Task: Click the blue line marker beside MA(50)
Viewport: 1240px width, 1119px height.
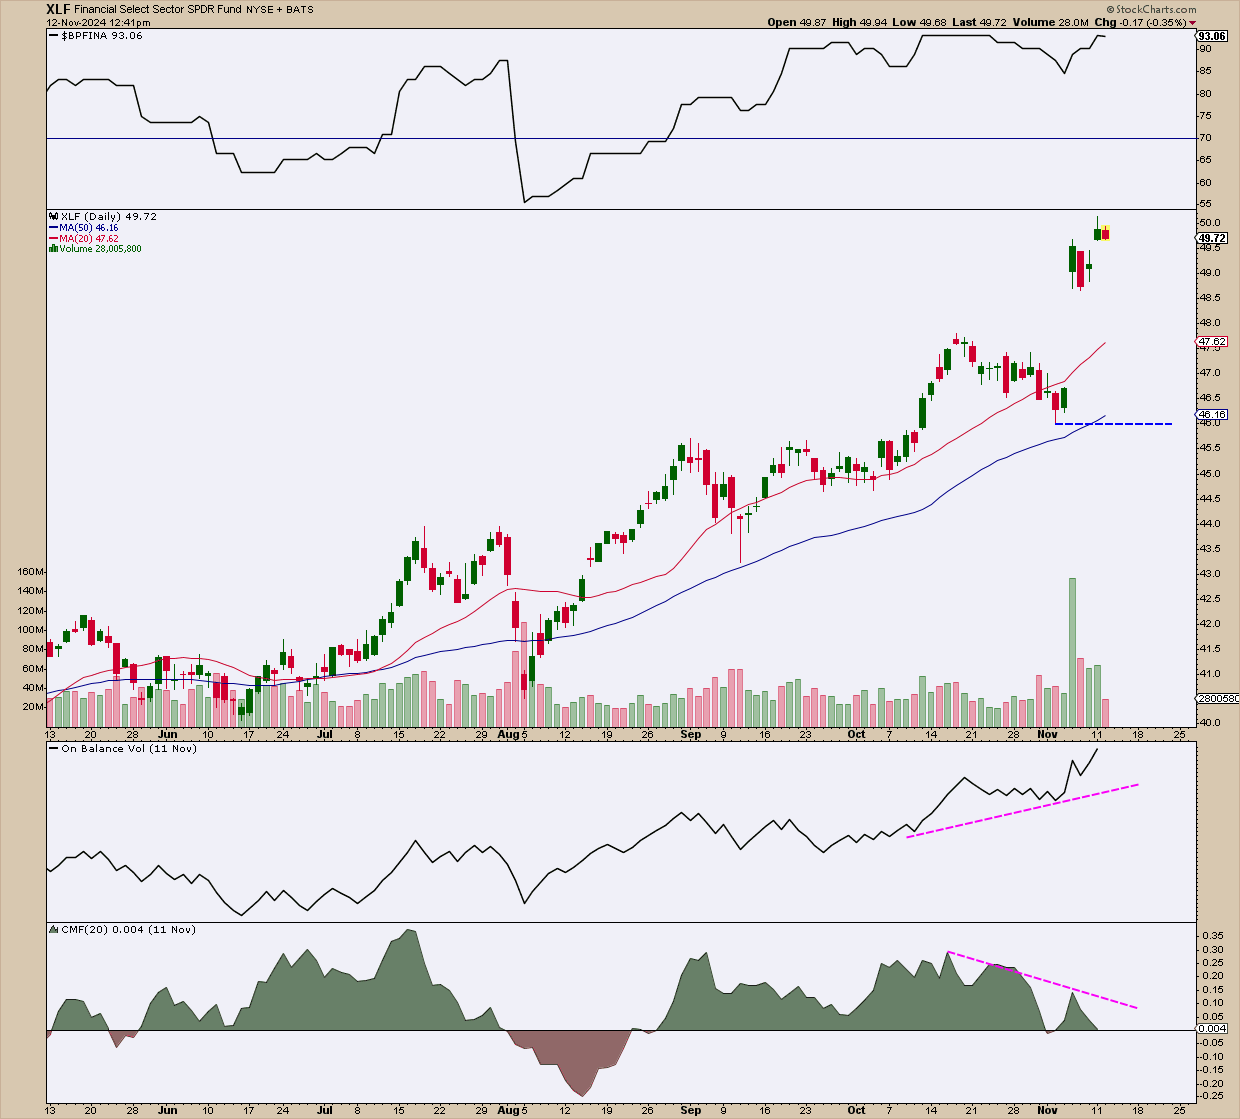Action: [53, 228]
